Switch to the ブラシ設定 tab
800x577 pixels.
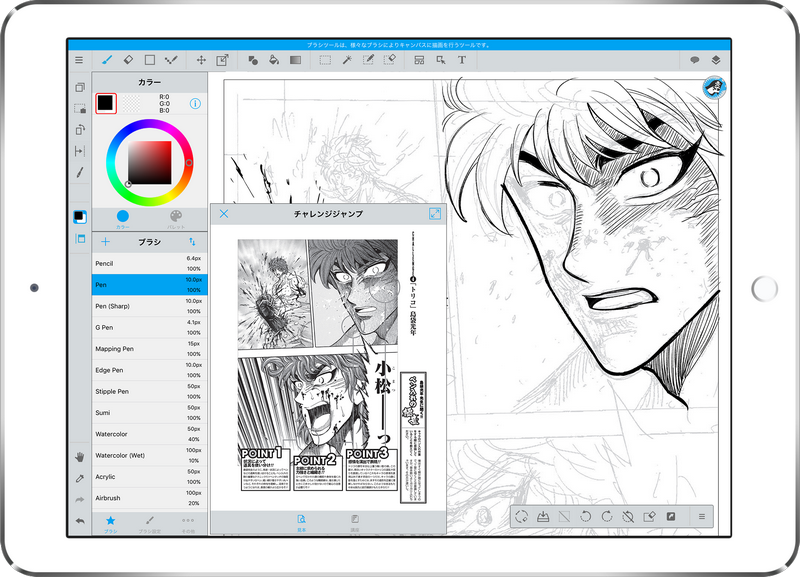pyautogui.click(x=149, y=523)
